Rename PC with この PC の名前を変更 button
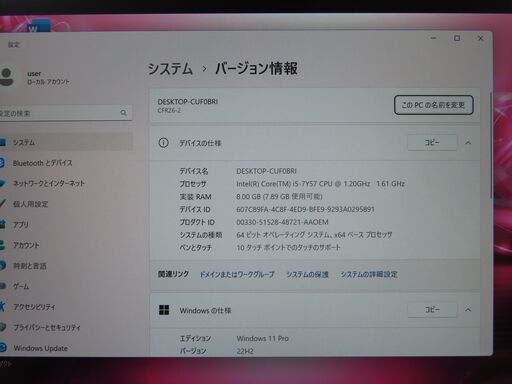 tap(433, 105)
